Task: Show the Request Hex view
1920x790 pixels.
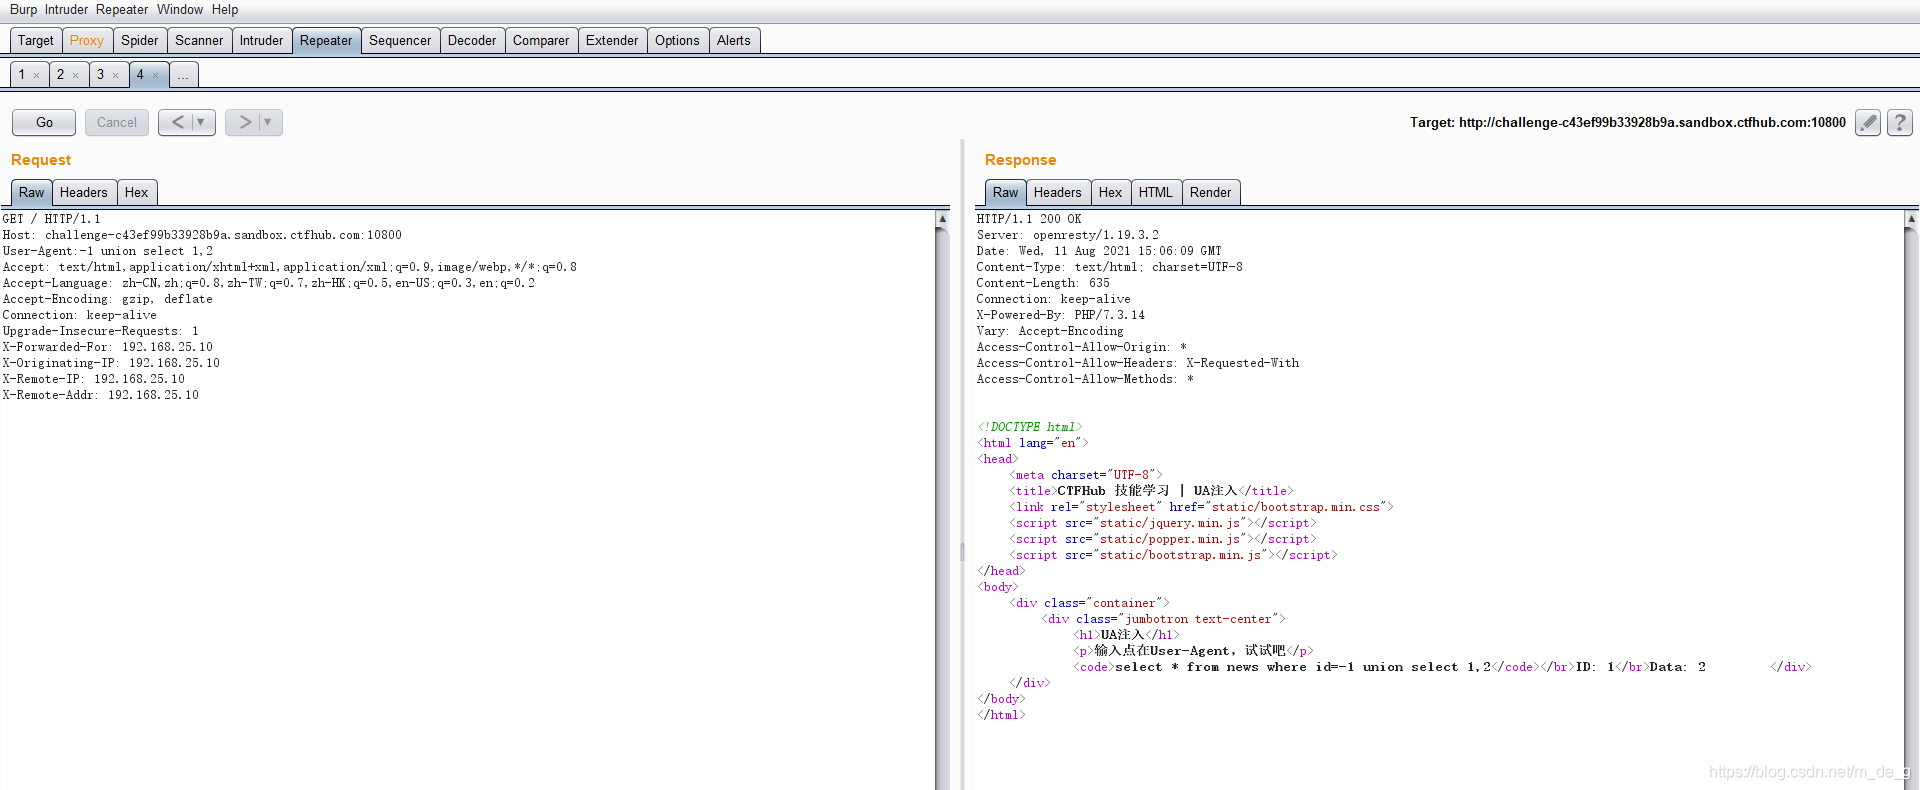Action: (137, 193)
